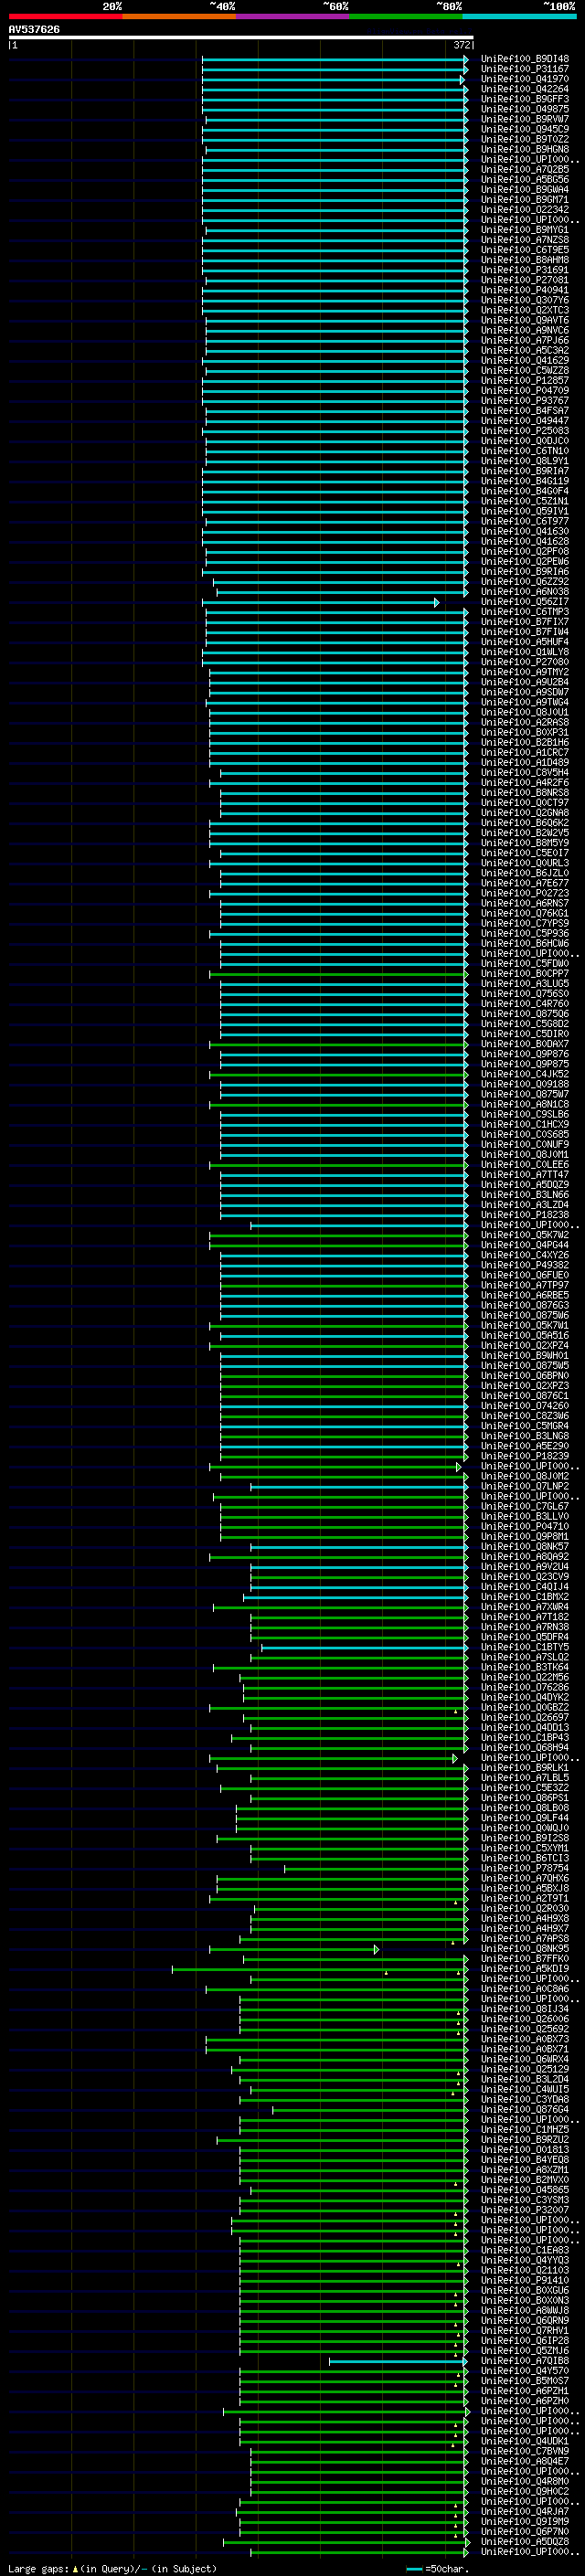Select the UniRef100_C4XY26 label
Viewport: 585px width, 2576px height.
pos(525,1255)
